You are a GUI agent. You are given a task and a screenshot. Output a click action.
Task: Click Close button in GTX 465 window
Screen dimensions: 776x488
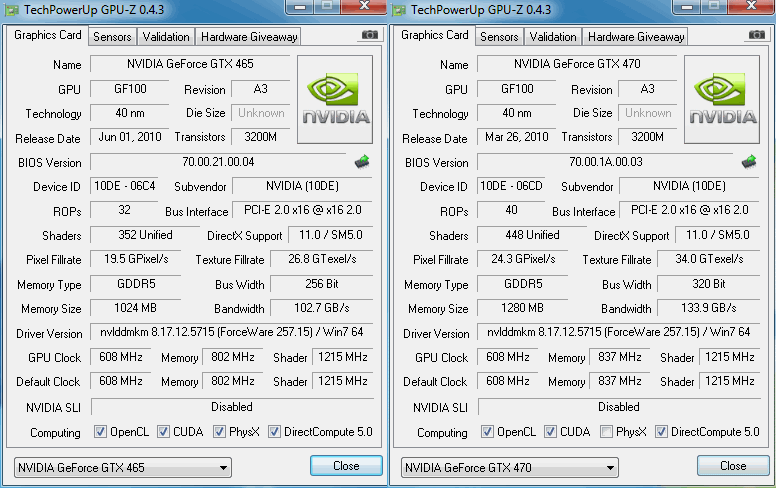[346, 466]
